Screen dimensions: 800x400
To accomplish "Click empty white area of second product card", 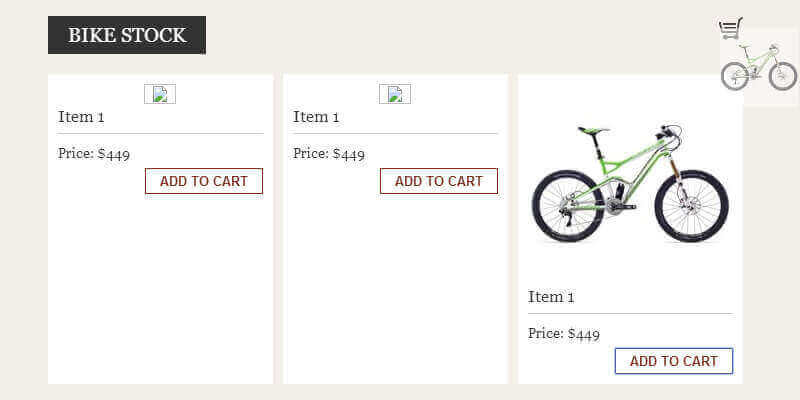I will 395,290.
